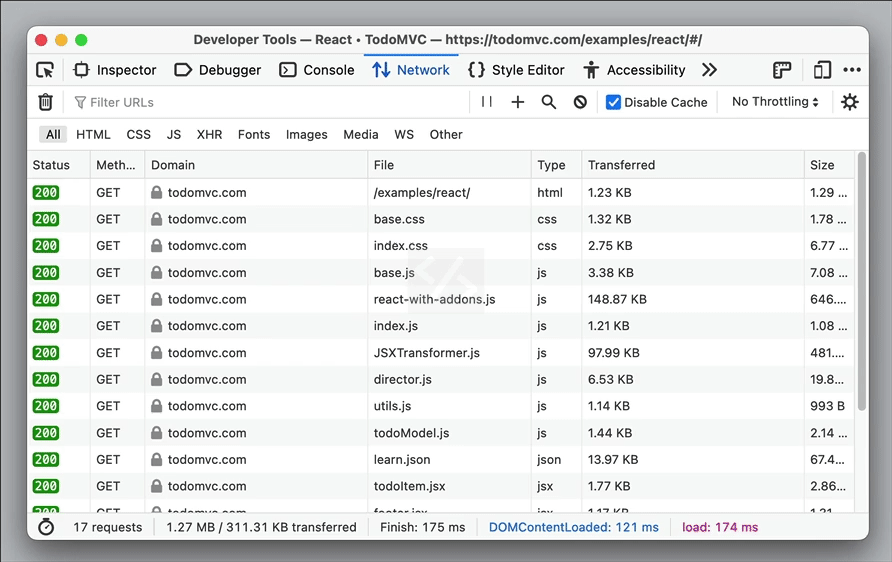Select the director.js request

(441, 379)
